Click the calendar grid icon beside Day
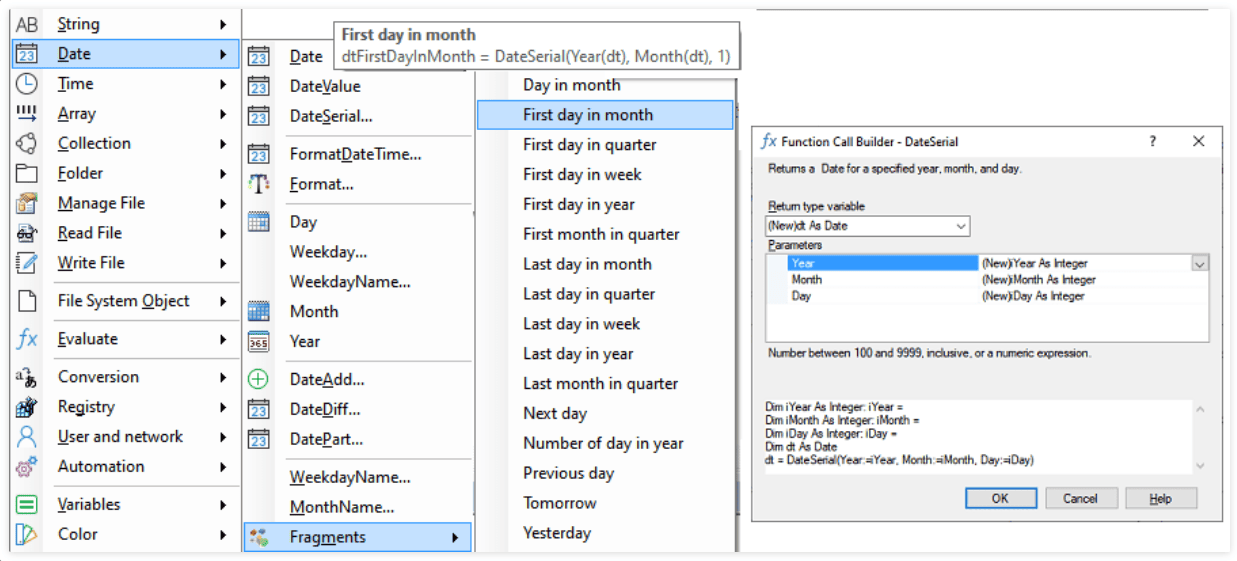This screenshot has height=561, width=1237. click(258, 222)
